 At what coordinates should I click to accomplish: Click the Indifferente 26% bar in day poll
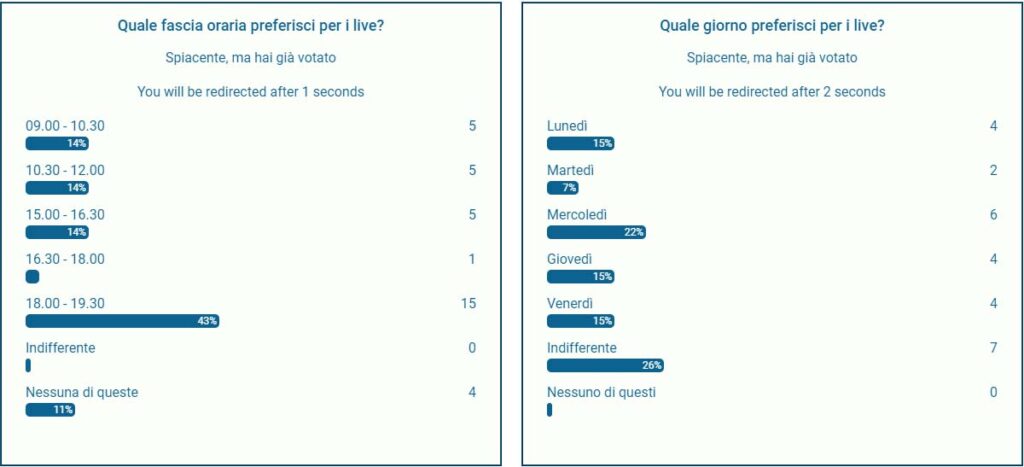(x=605, y=366)
